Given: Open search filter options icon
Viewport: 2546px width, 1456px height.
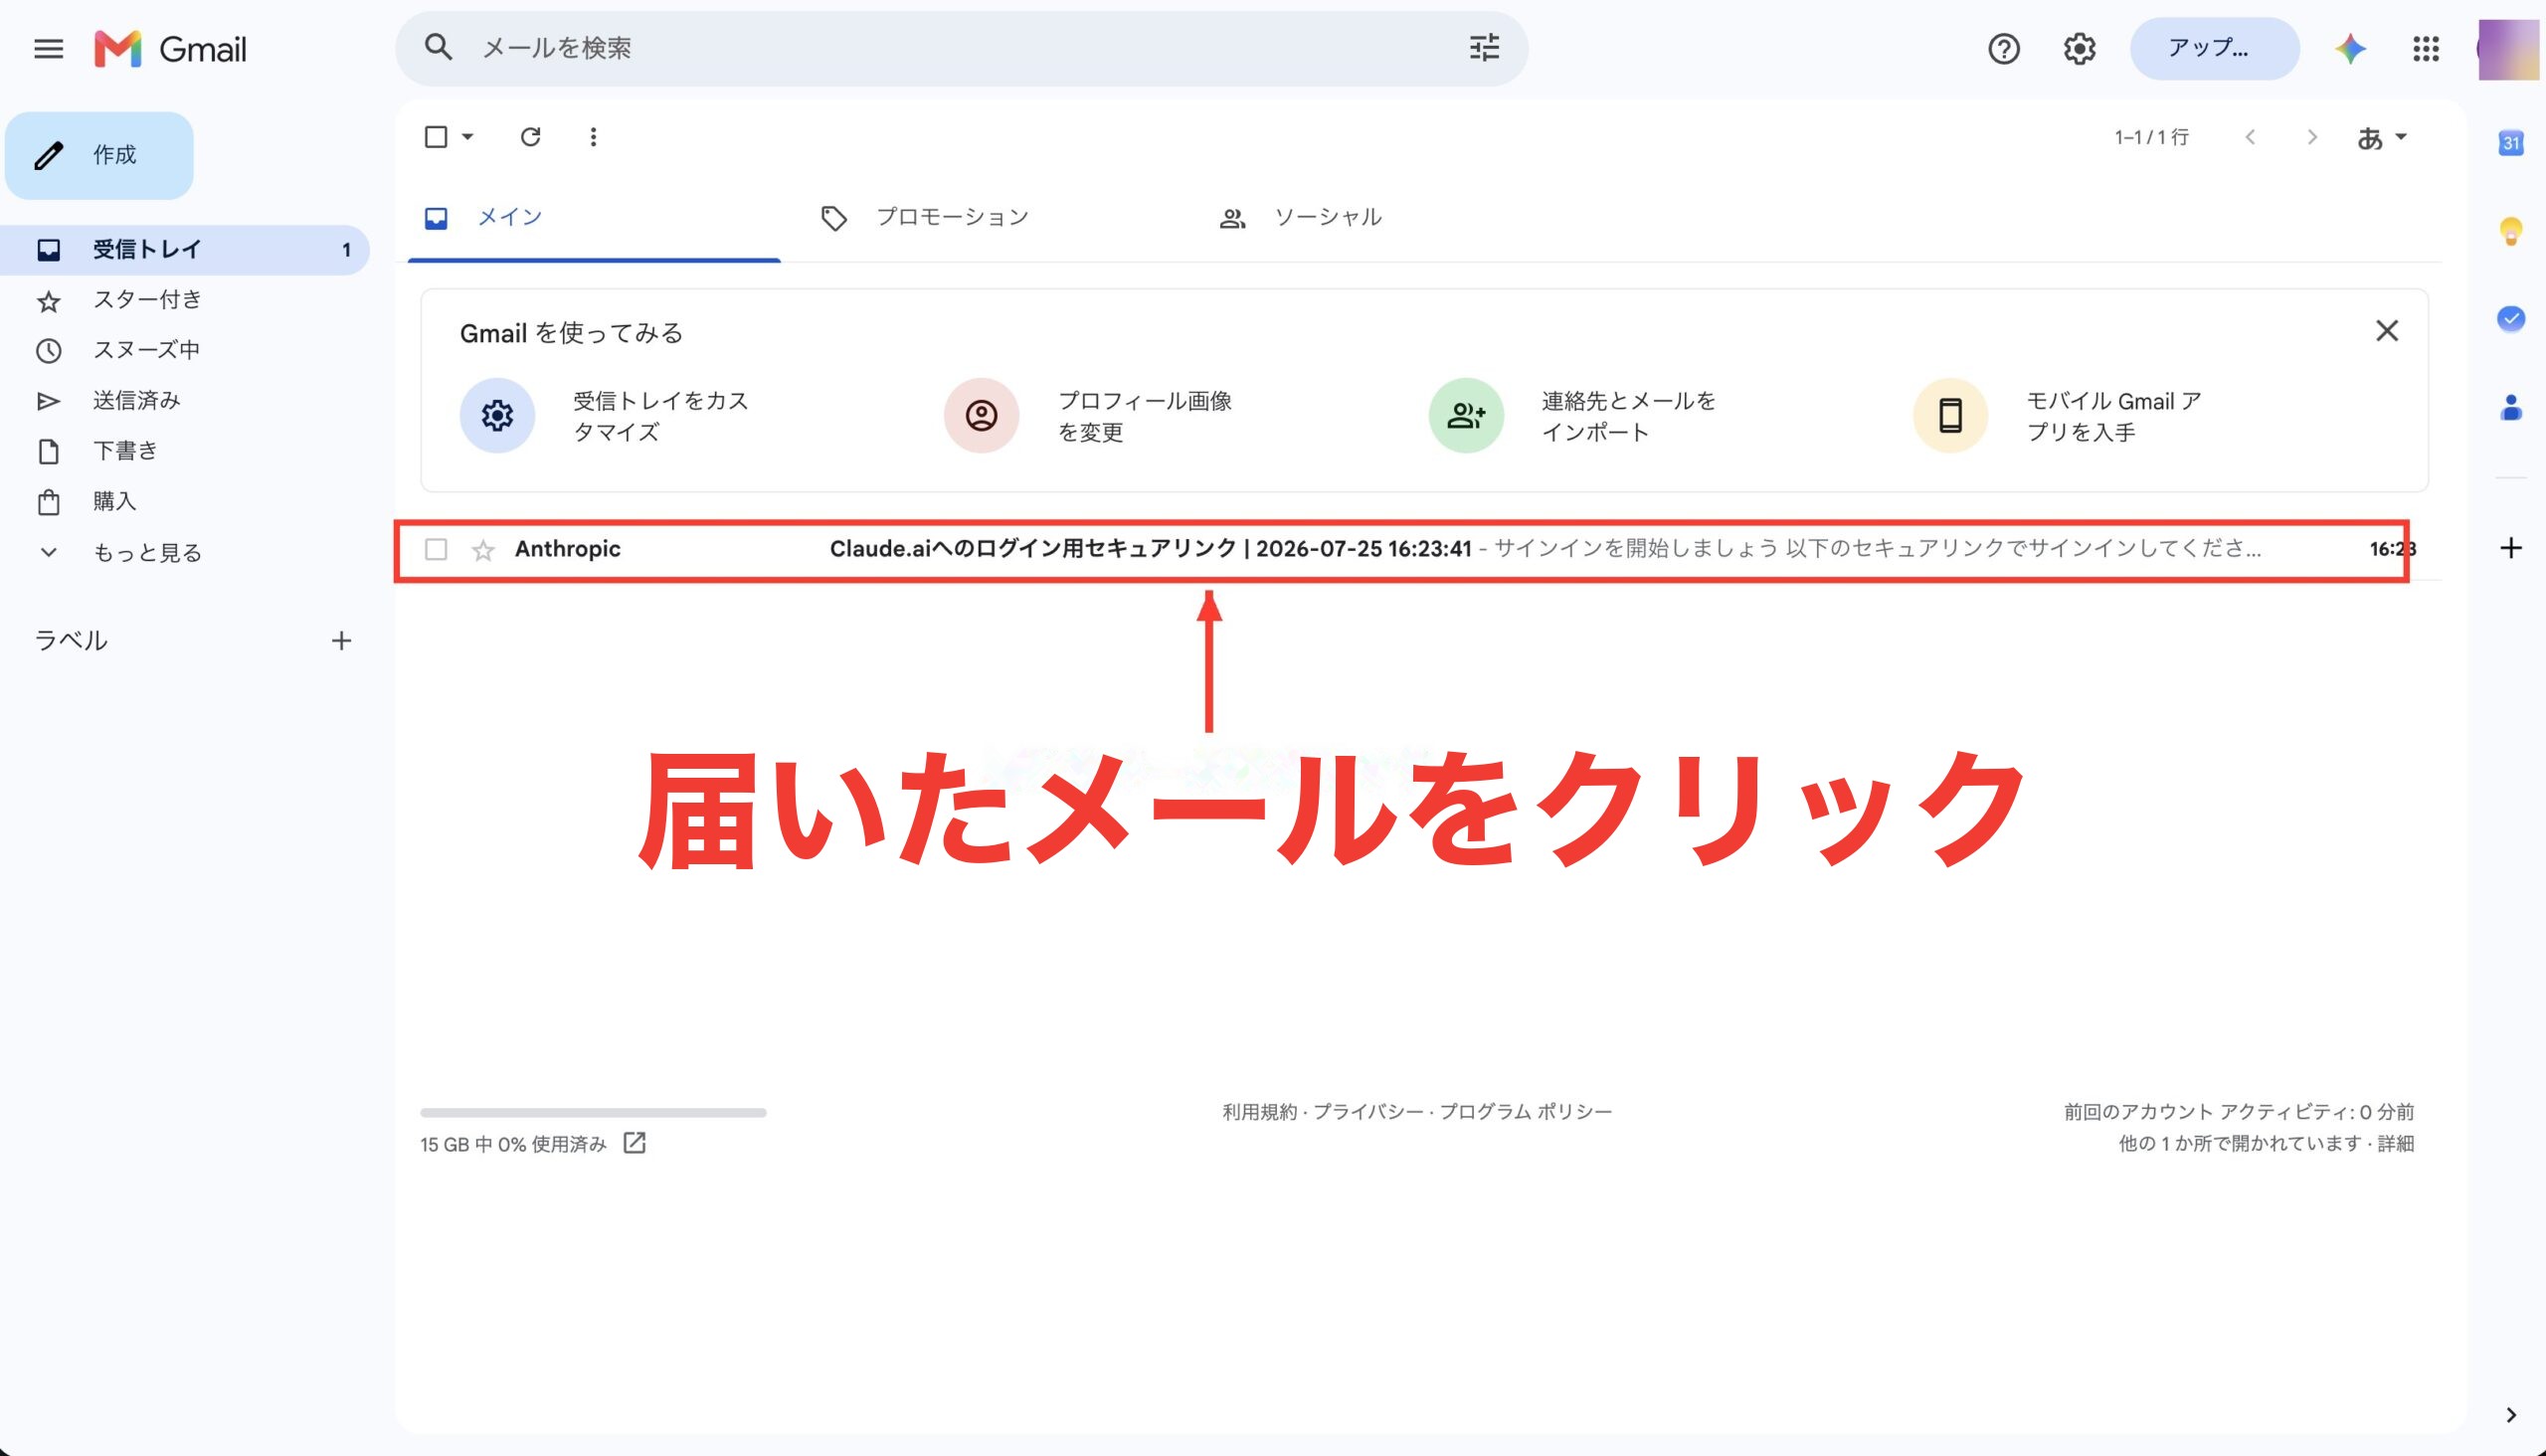Looking at the screenshot, I should point(1484,47).
